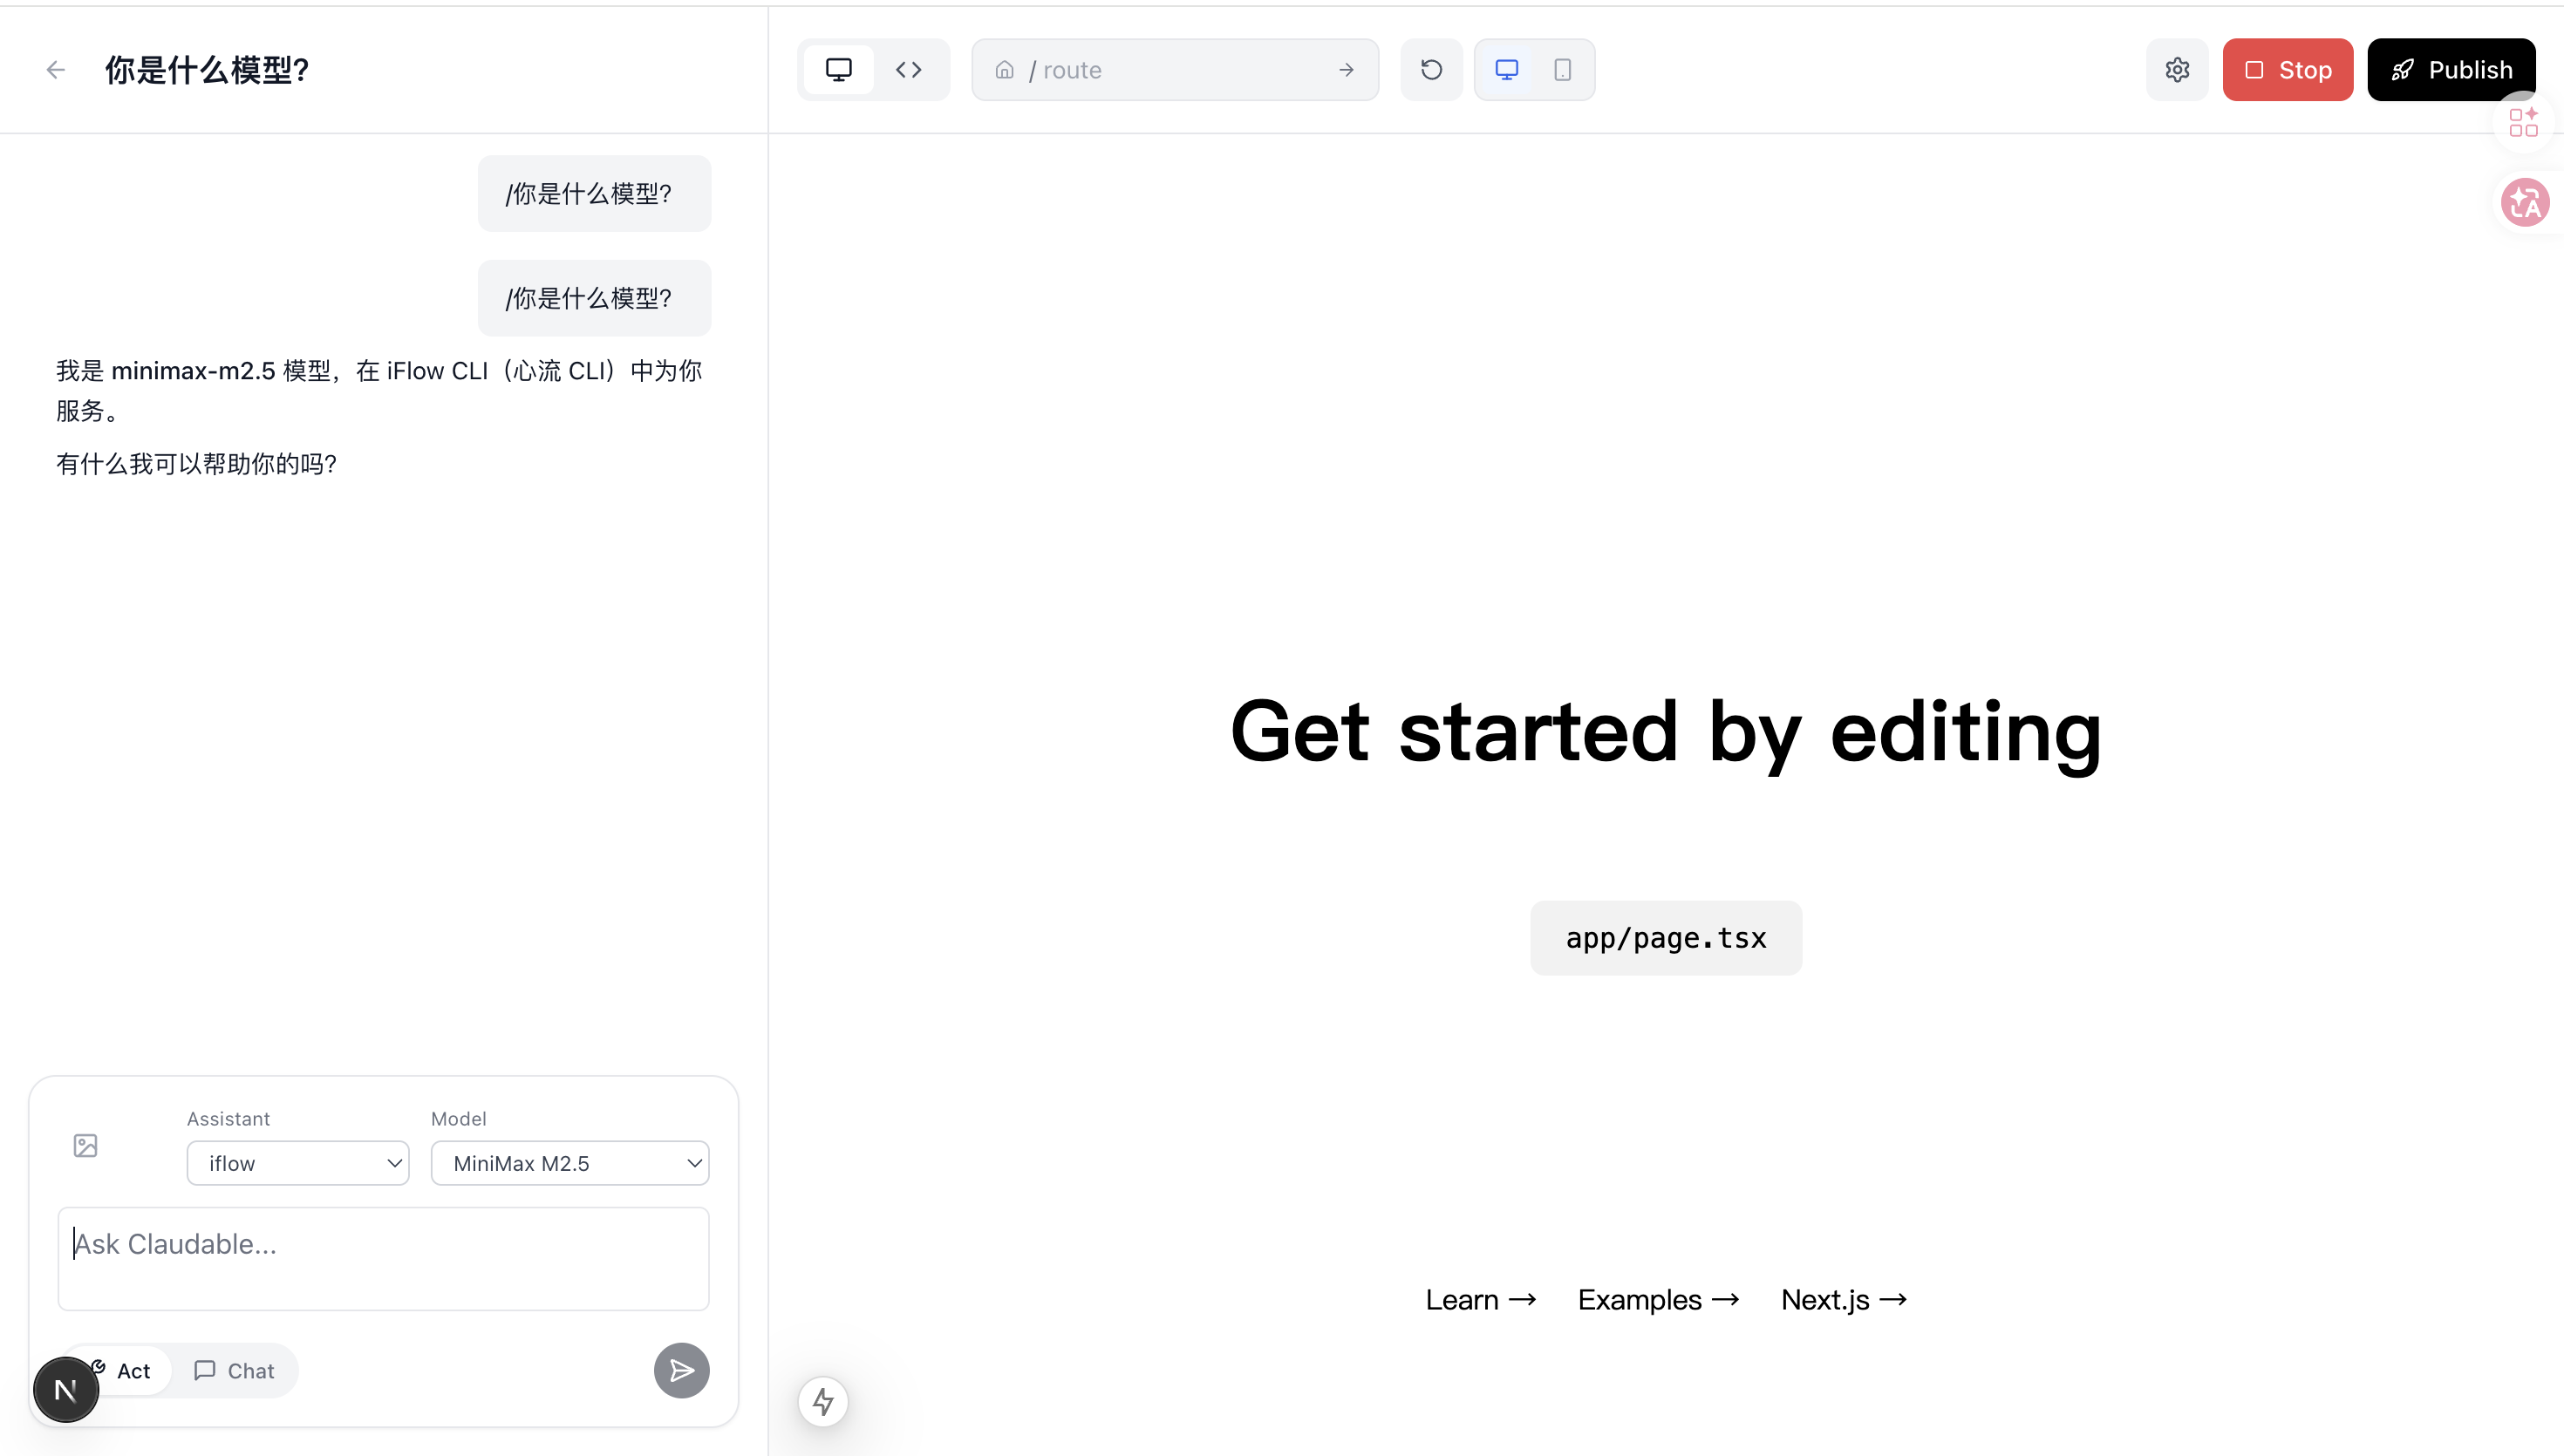Click the send message icon
This screenshot has height=1456, width=2564.
pyautogui.click(x=682, y=1371)
